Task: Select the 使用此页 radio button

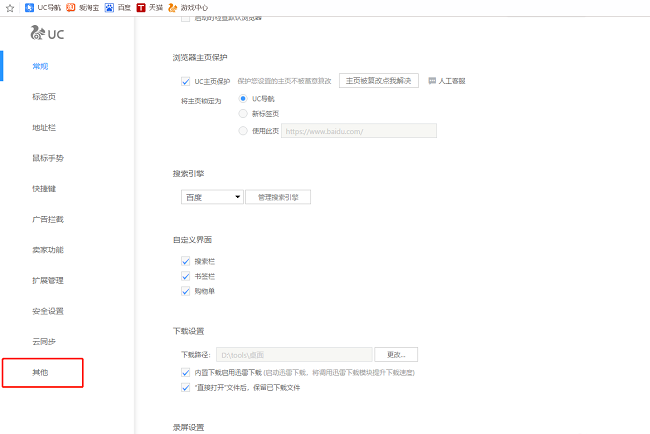Action: coord(243,131)
